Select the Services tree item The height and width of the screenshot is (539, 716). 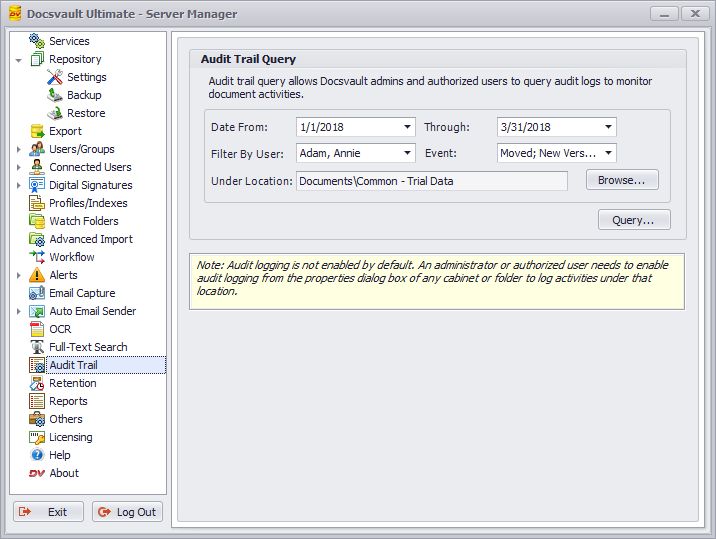[69, 41]
